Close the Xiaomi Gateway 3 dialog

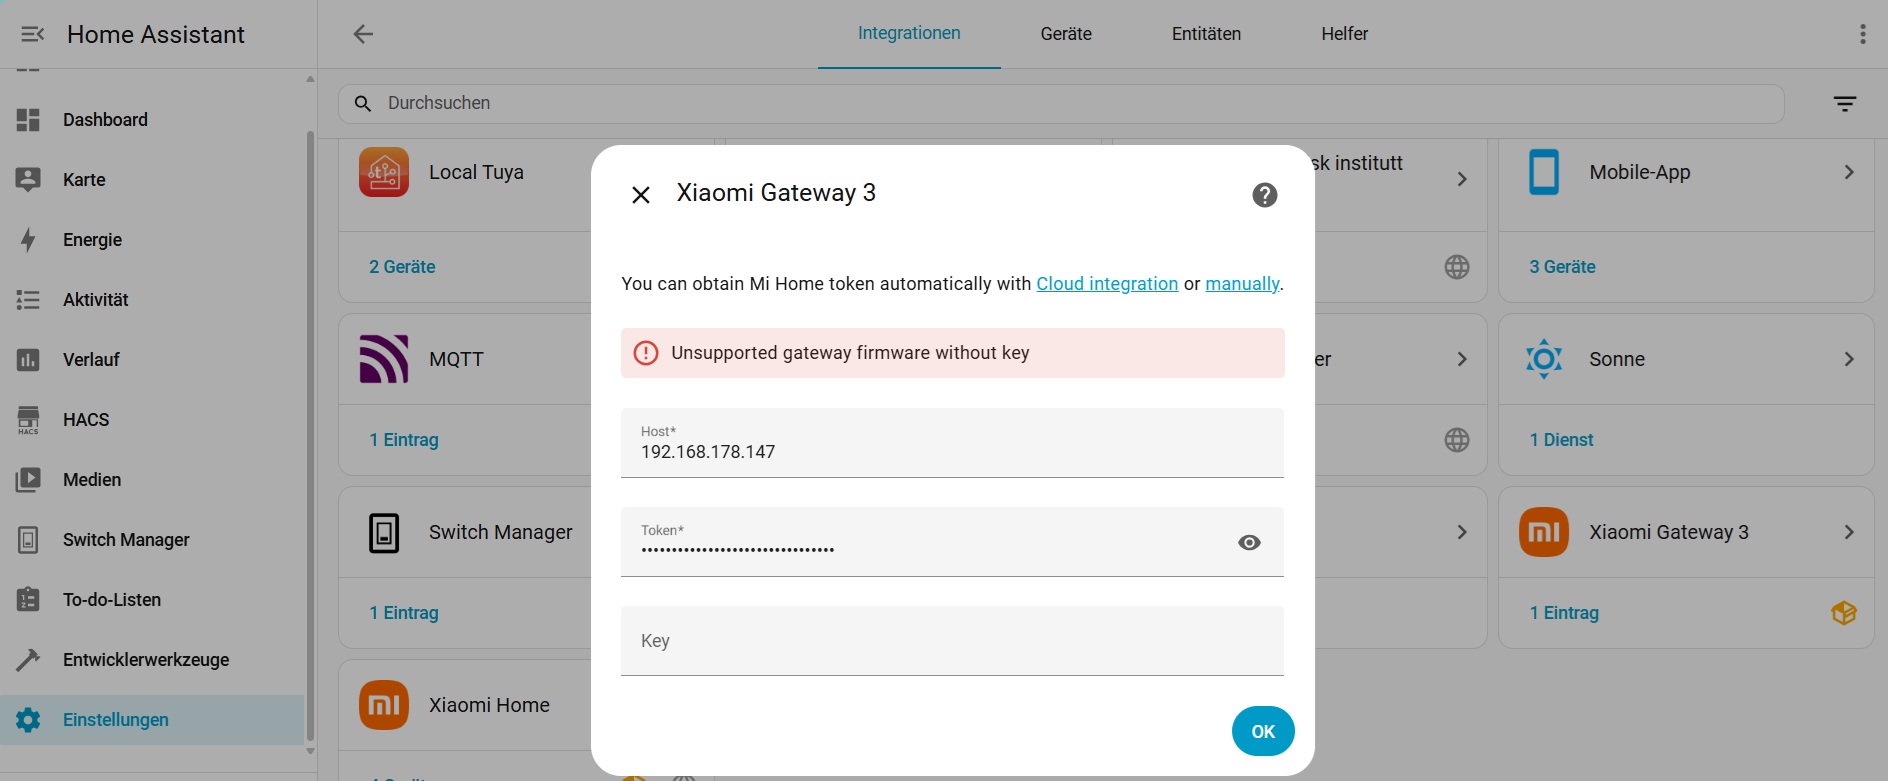(641, 195)
